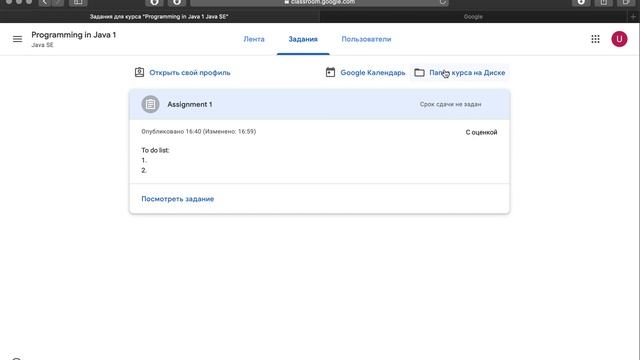Screen dimensions: 640x360
Task: Click the Открыть свой профиль link
Action: 189,73
